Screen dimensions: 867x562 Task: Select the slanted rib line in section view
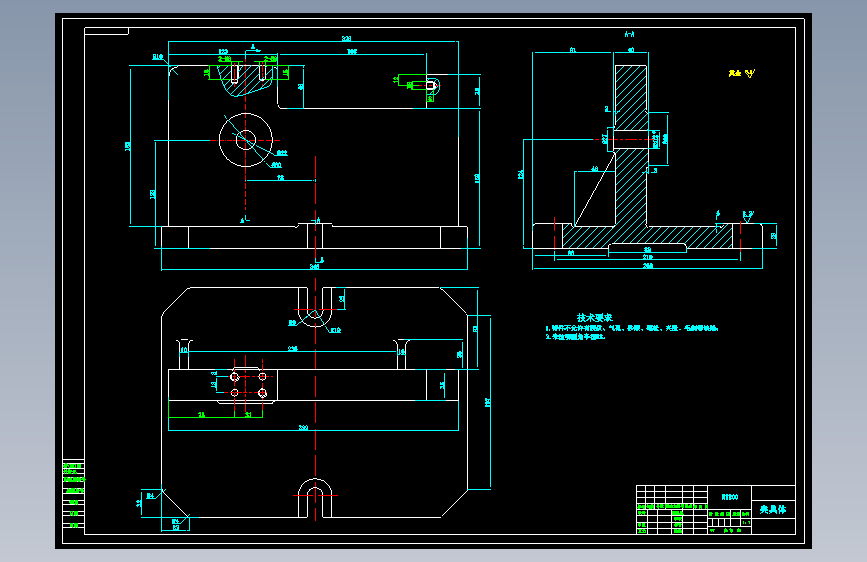595,190
